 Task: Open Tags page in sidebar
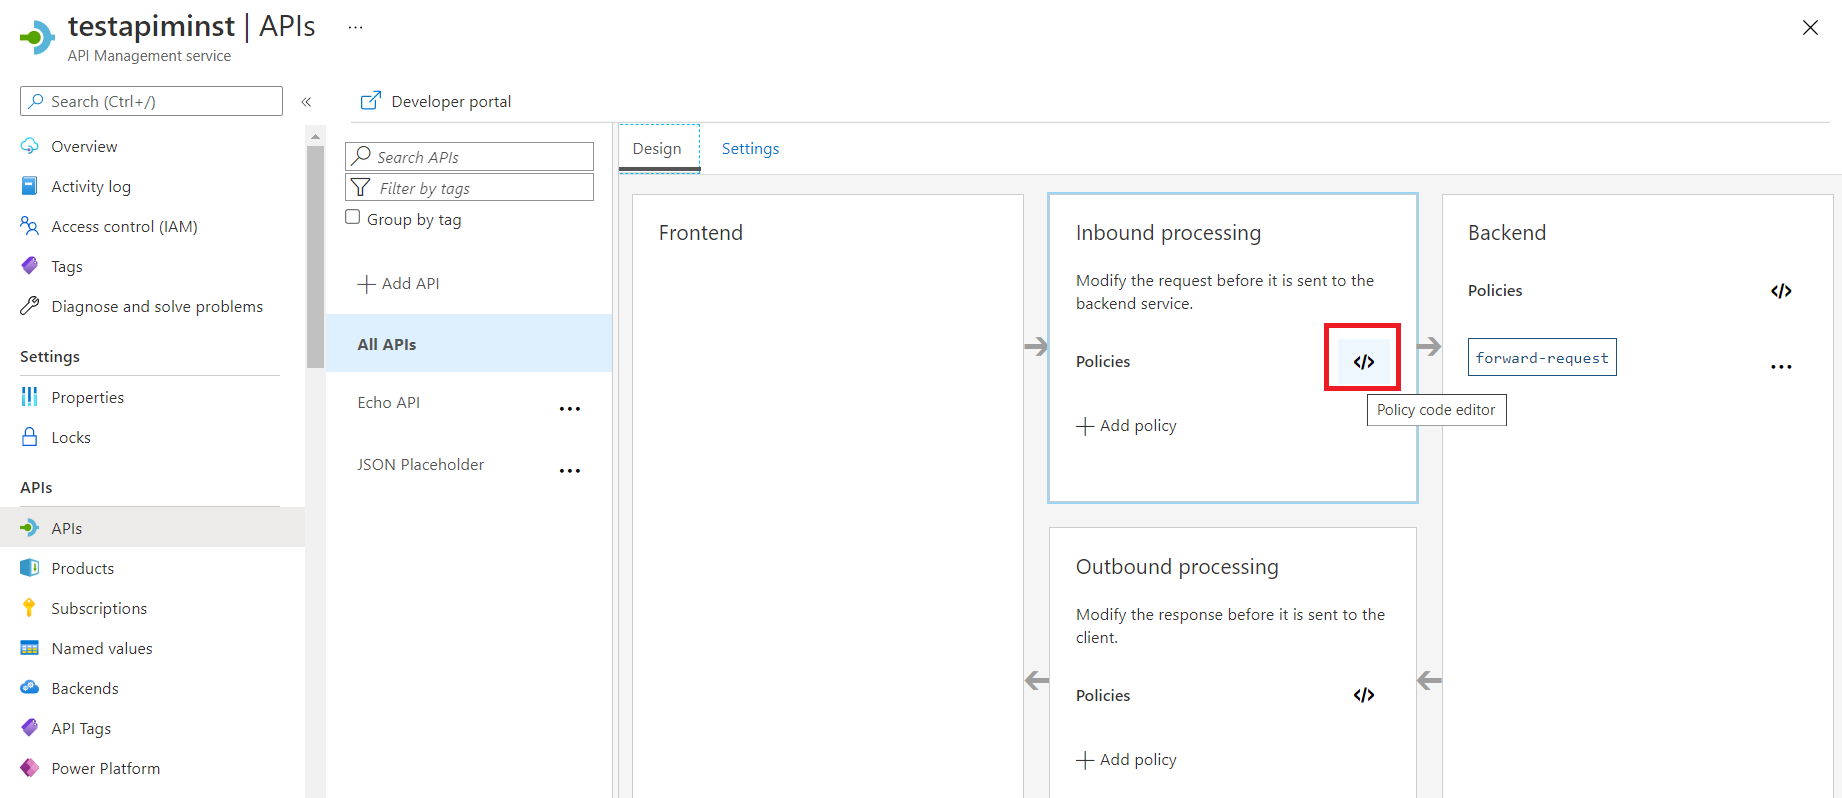coord(67,266)
